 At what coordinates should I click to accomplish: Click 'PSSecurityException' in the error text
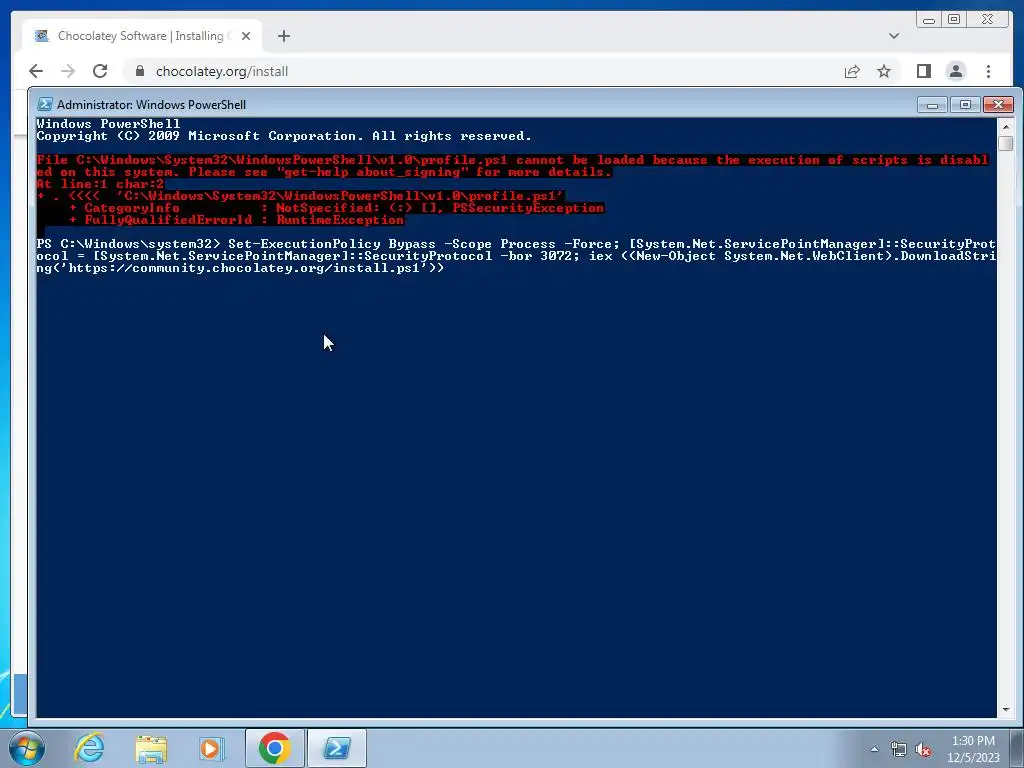pyautogui.click(x=528, y=208)
